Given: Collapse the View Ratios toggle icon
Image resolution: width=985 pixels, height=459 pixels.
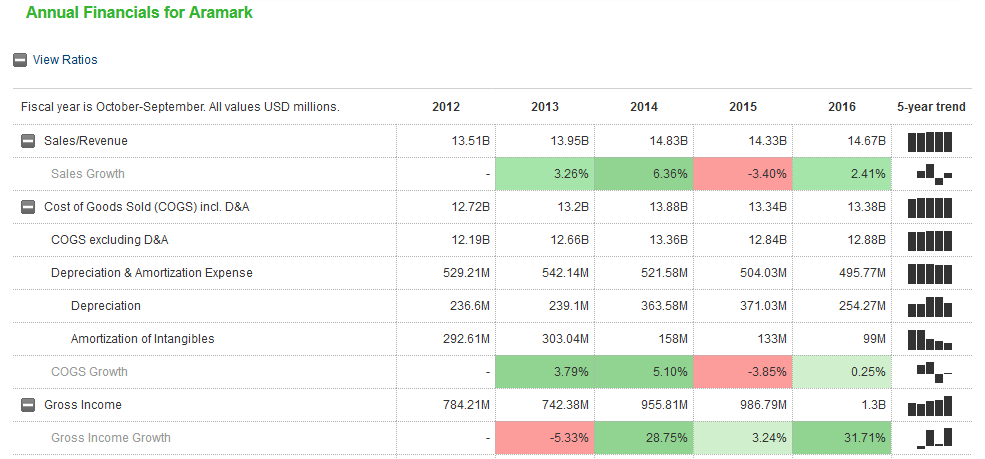Looking at the screenshot, I should (20, 60).
